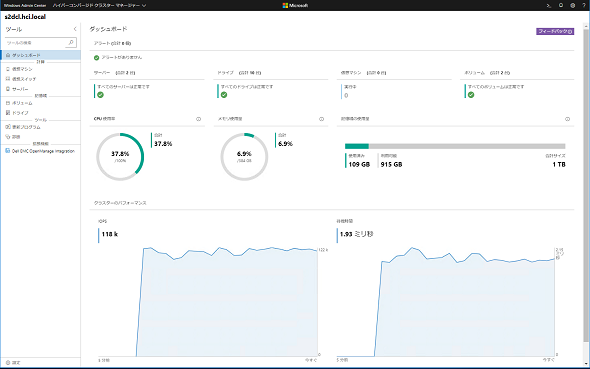
Task: Open Dell EMC OpenManage Integration extension
Action: [x=40, y=151]
